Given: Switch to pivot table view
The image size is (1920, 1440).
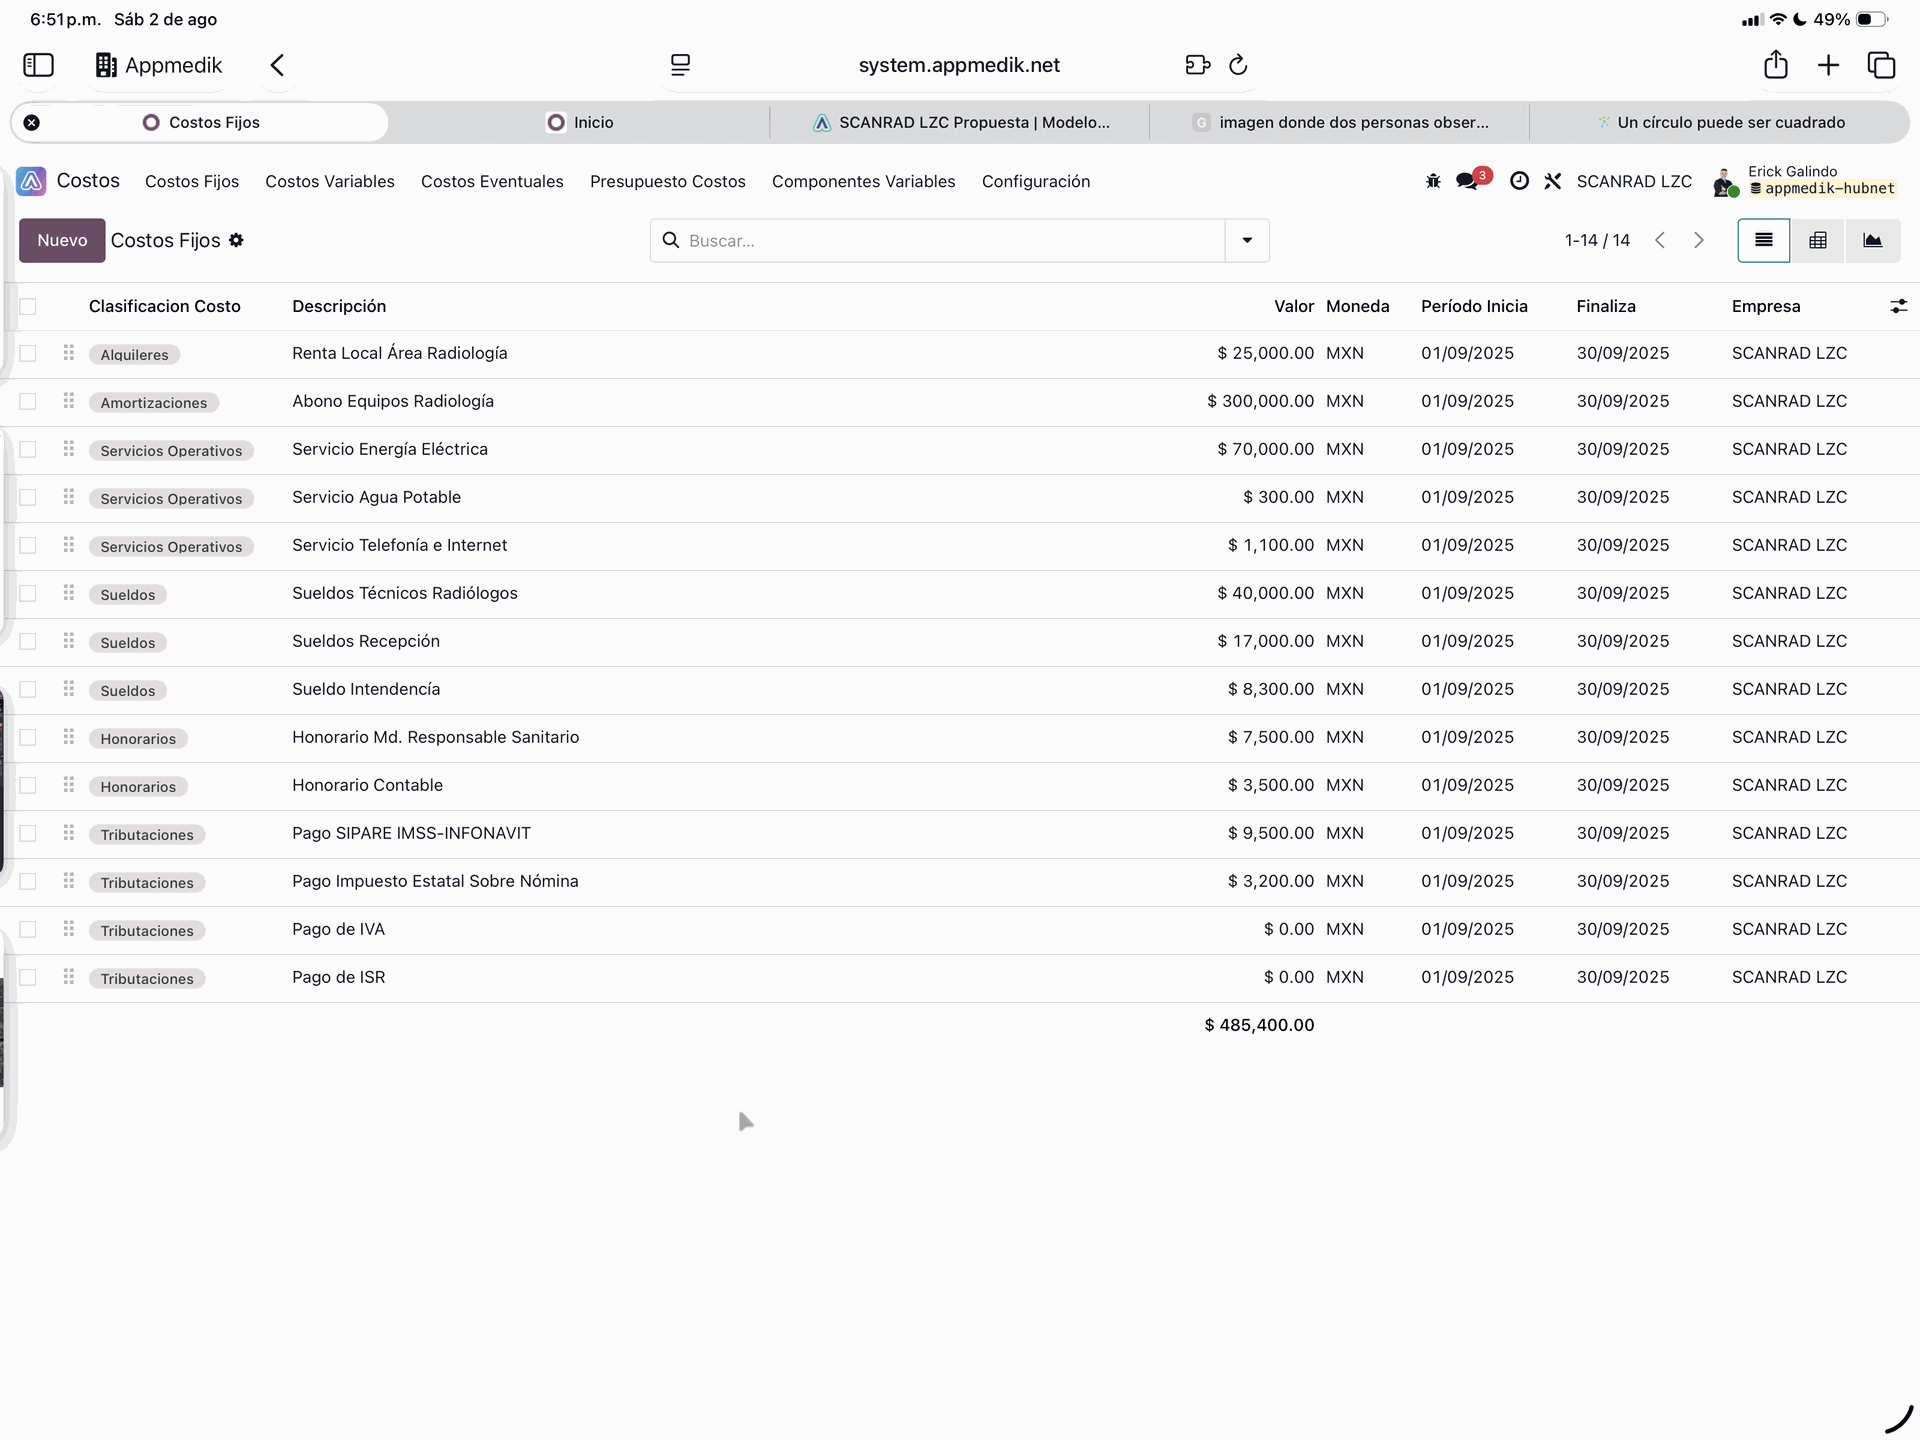Looking at the screenshot, I should pyautogui.click(x=1818, y=240).
